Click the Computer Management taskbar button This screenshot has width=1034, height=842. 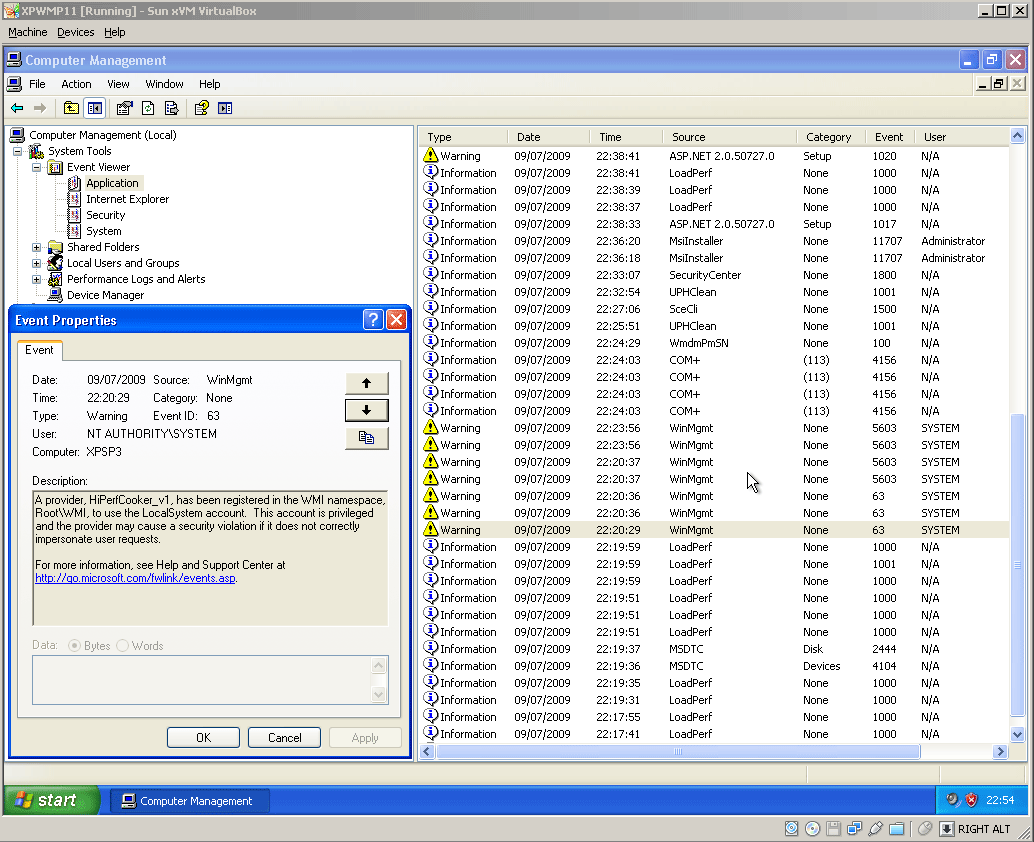coord(189,800)
